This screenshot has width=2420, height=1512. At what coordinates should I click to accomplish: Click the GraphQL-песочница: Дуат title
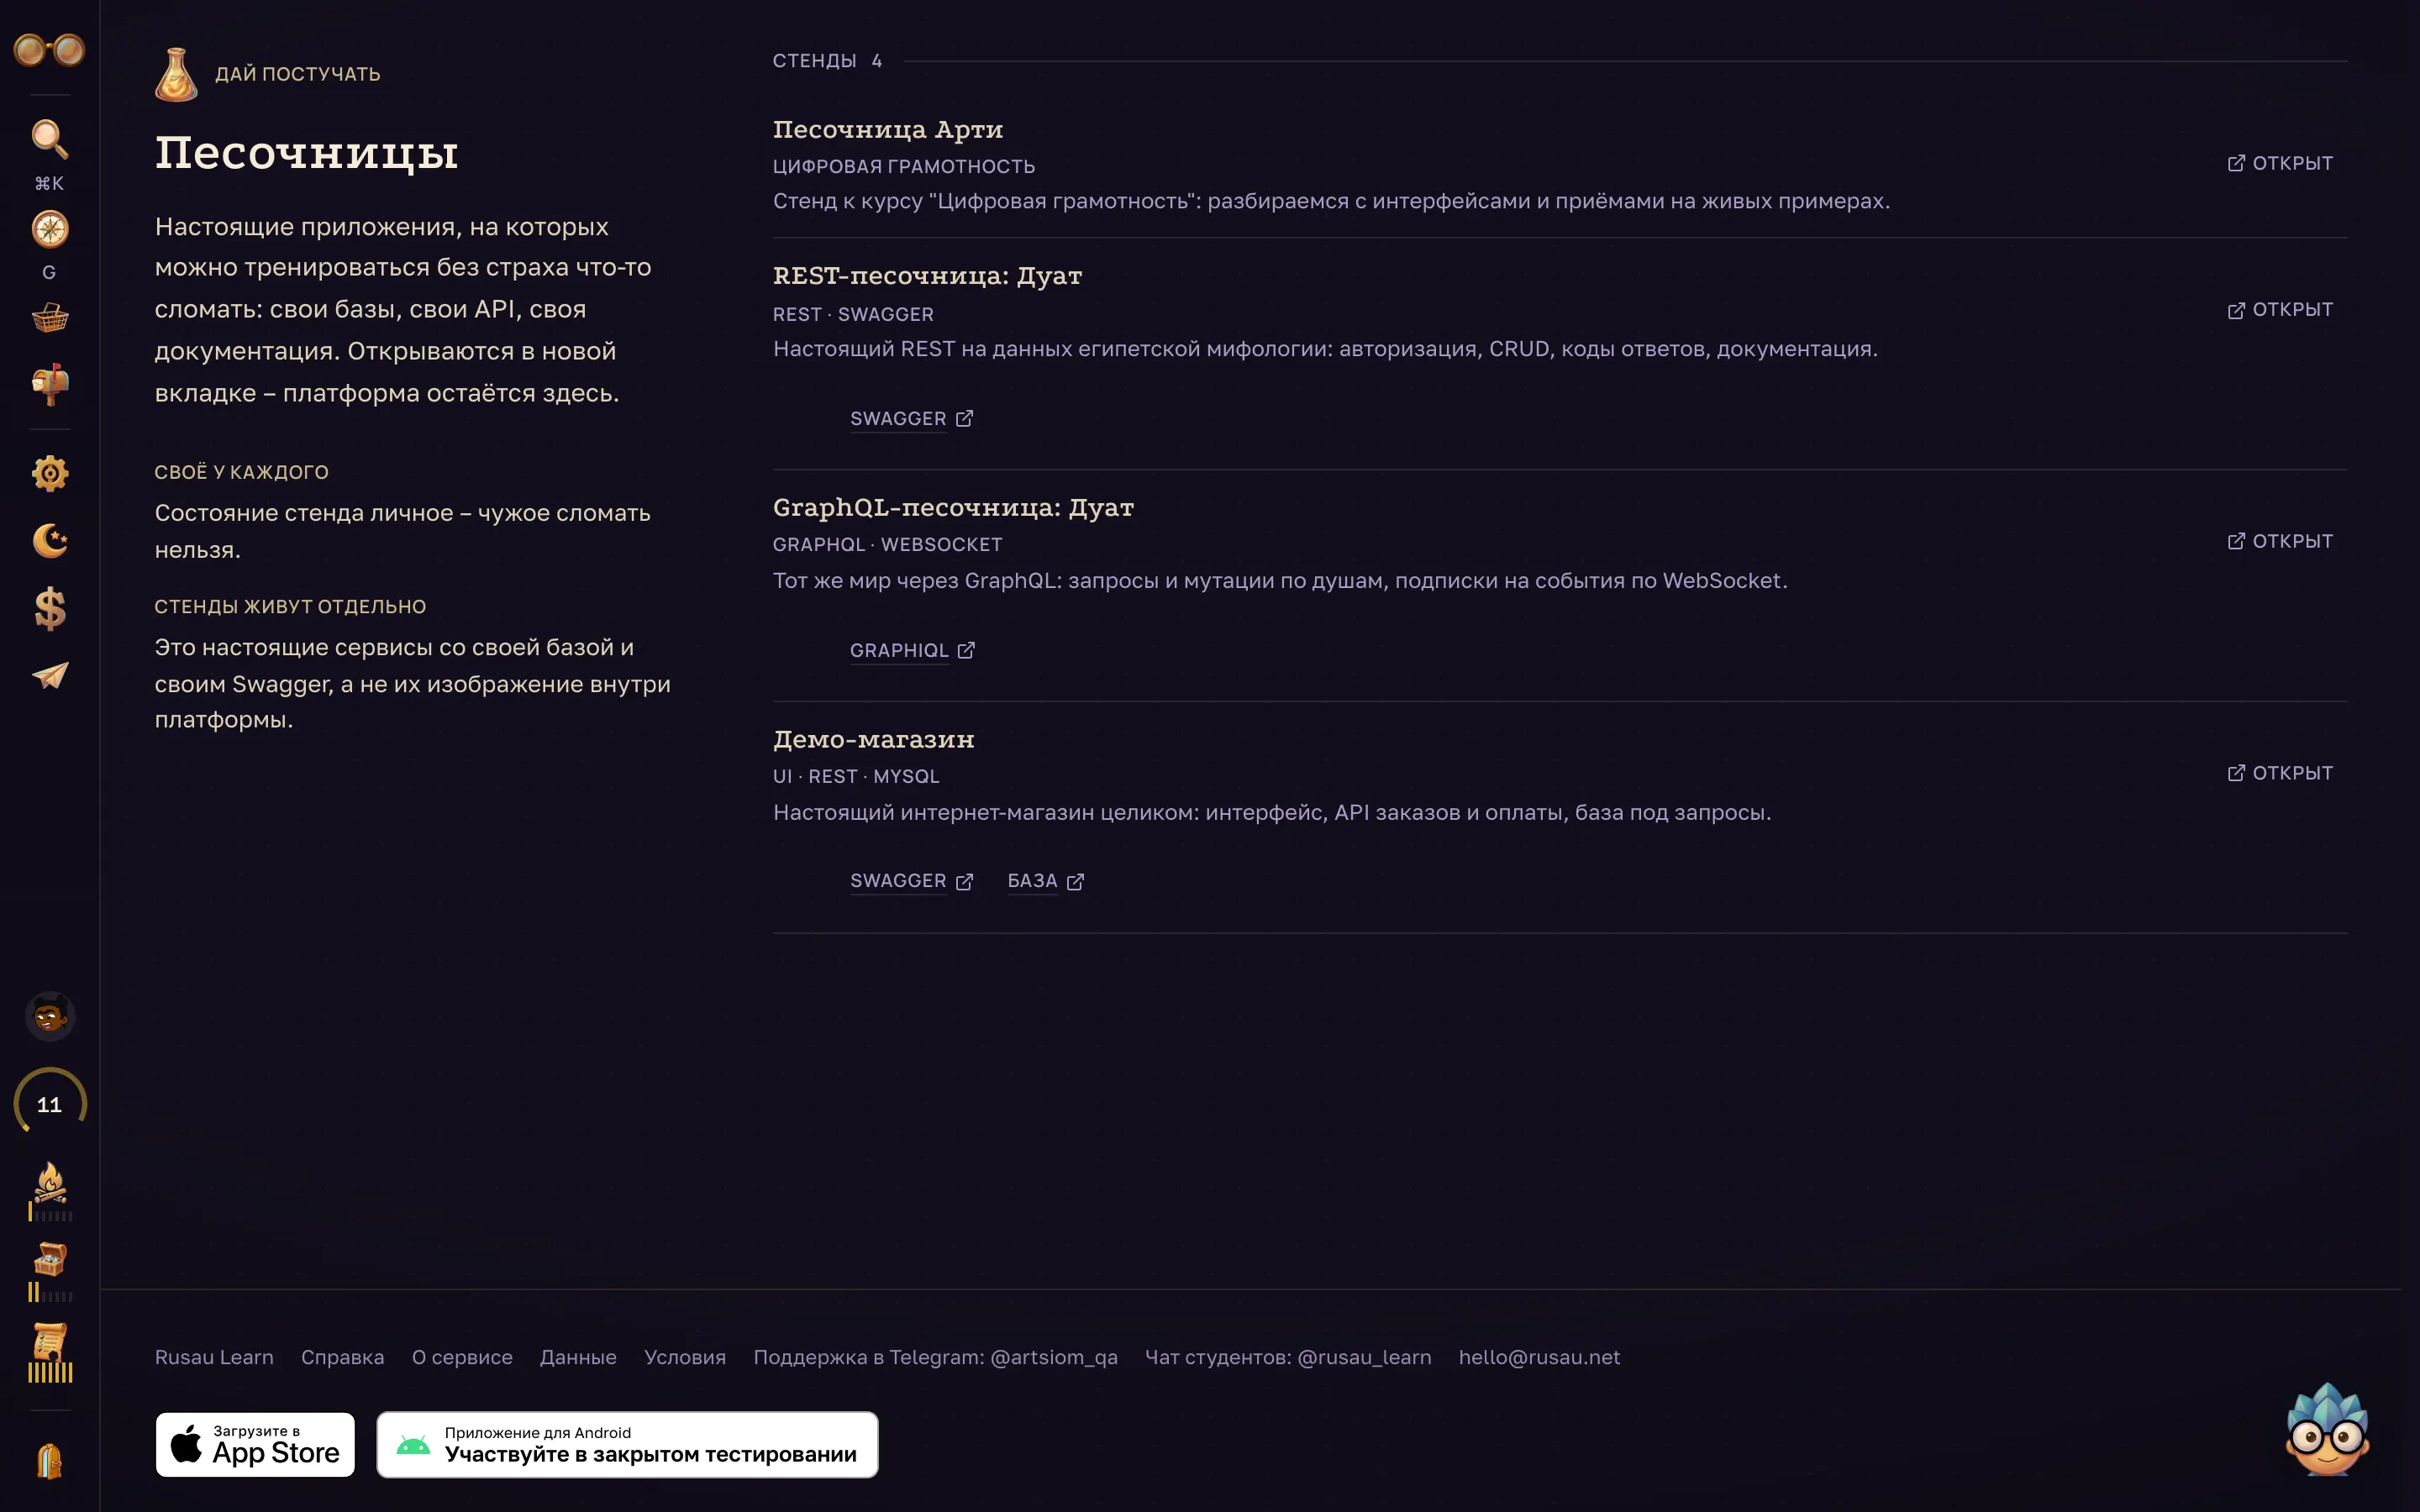(953, 508)
